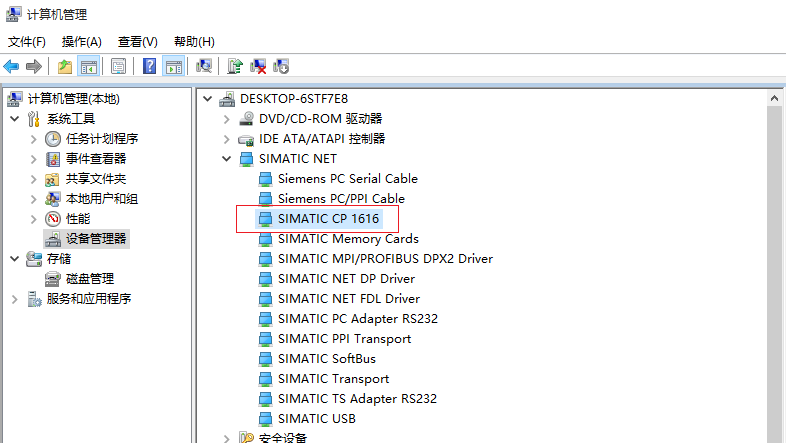The height and width of the screenshot is (443, 786).
Task: Open the 操作(A) menu
Action: (x=81, y=42)
